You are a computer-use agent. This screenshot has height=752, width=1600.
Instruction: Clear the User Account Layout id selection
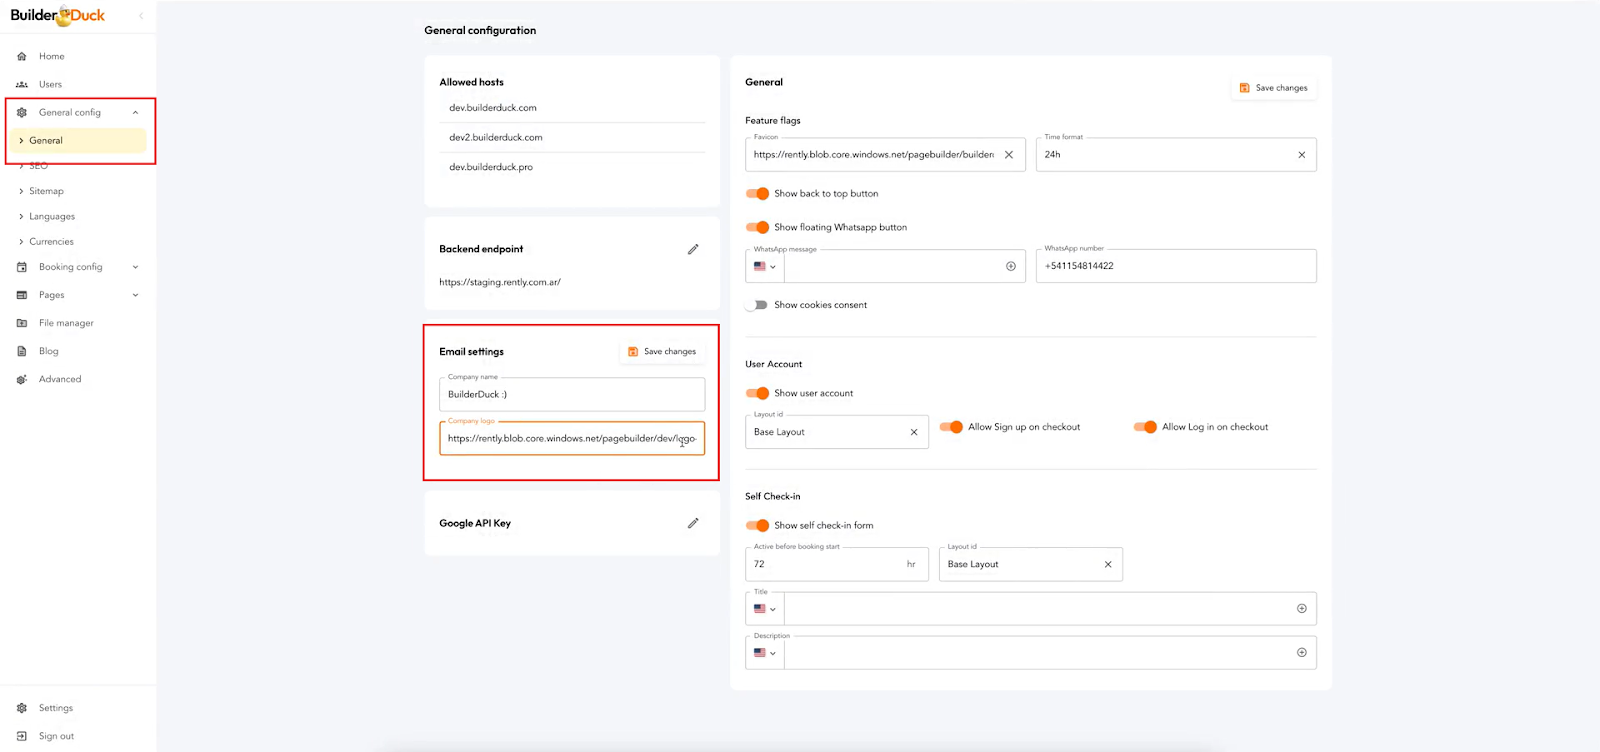pos(914,432)
